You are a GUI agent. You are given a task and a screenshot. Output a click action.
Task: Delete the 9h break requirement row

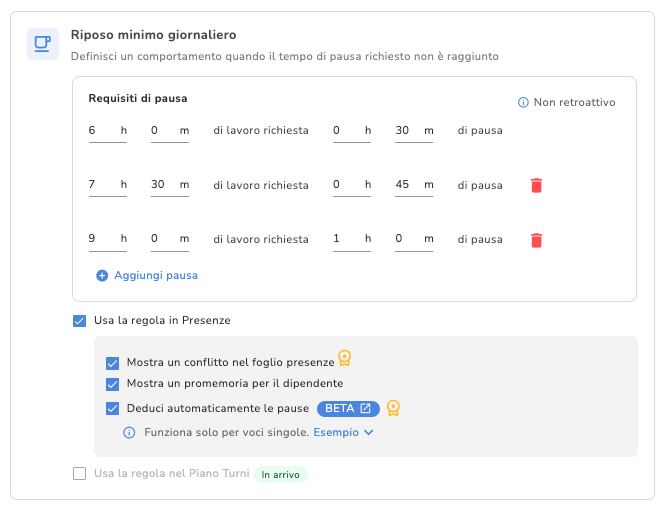(537, 240)
